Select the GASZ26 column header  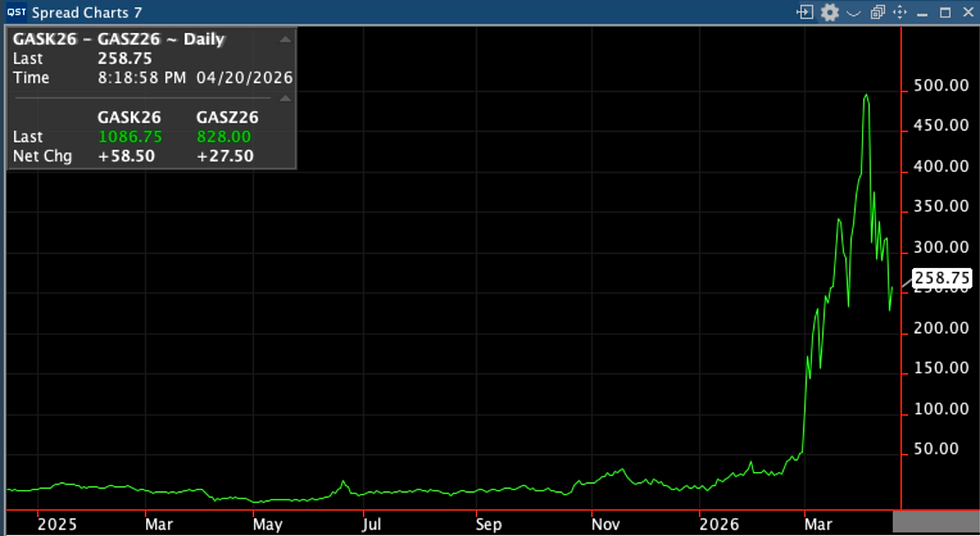[227, 117]
